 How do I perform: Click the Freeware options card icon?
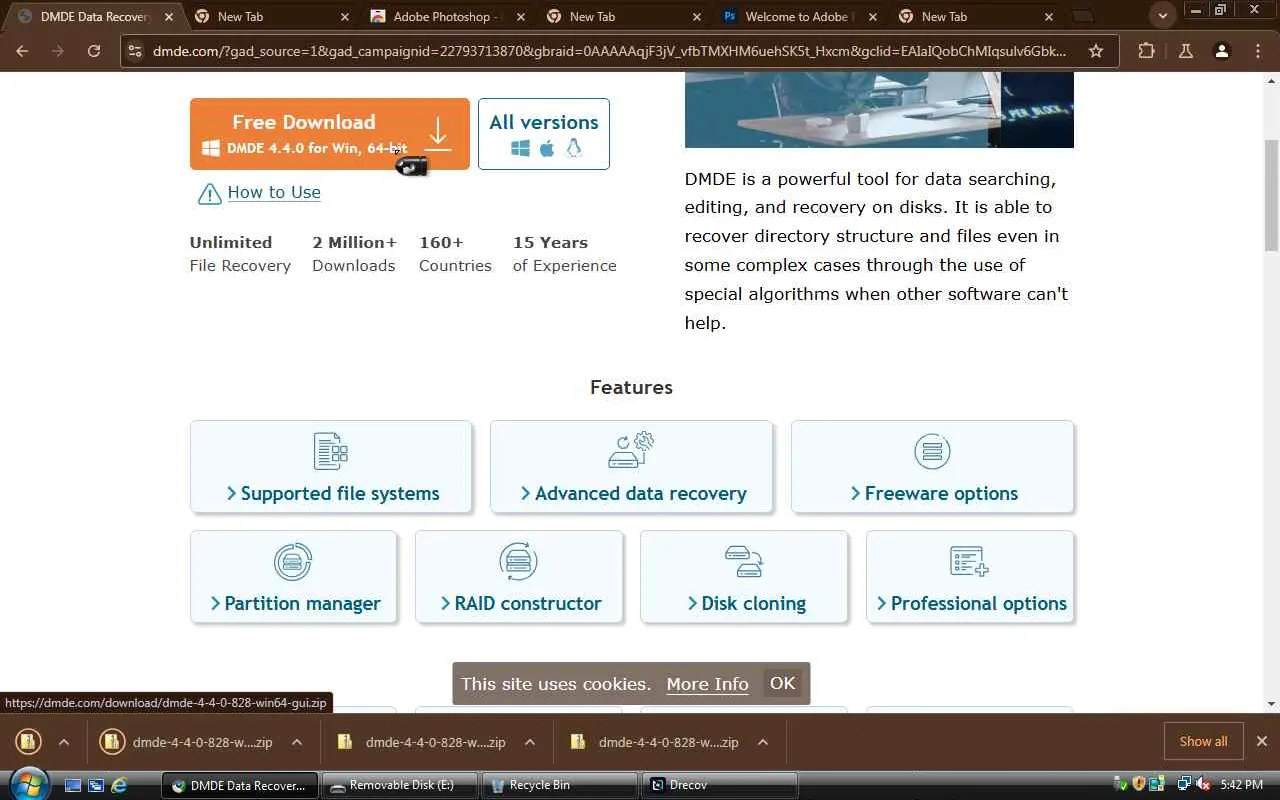pyautogui.click(x=932, y=451)
